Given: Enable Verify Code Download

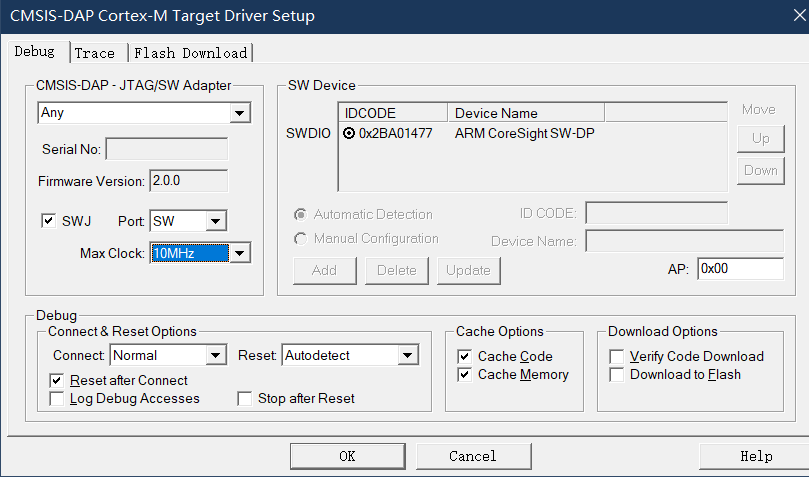Looking at the screenshot, I should (617, 356).
